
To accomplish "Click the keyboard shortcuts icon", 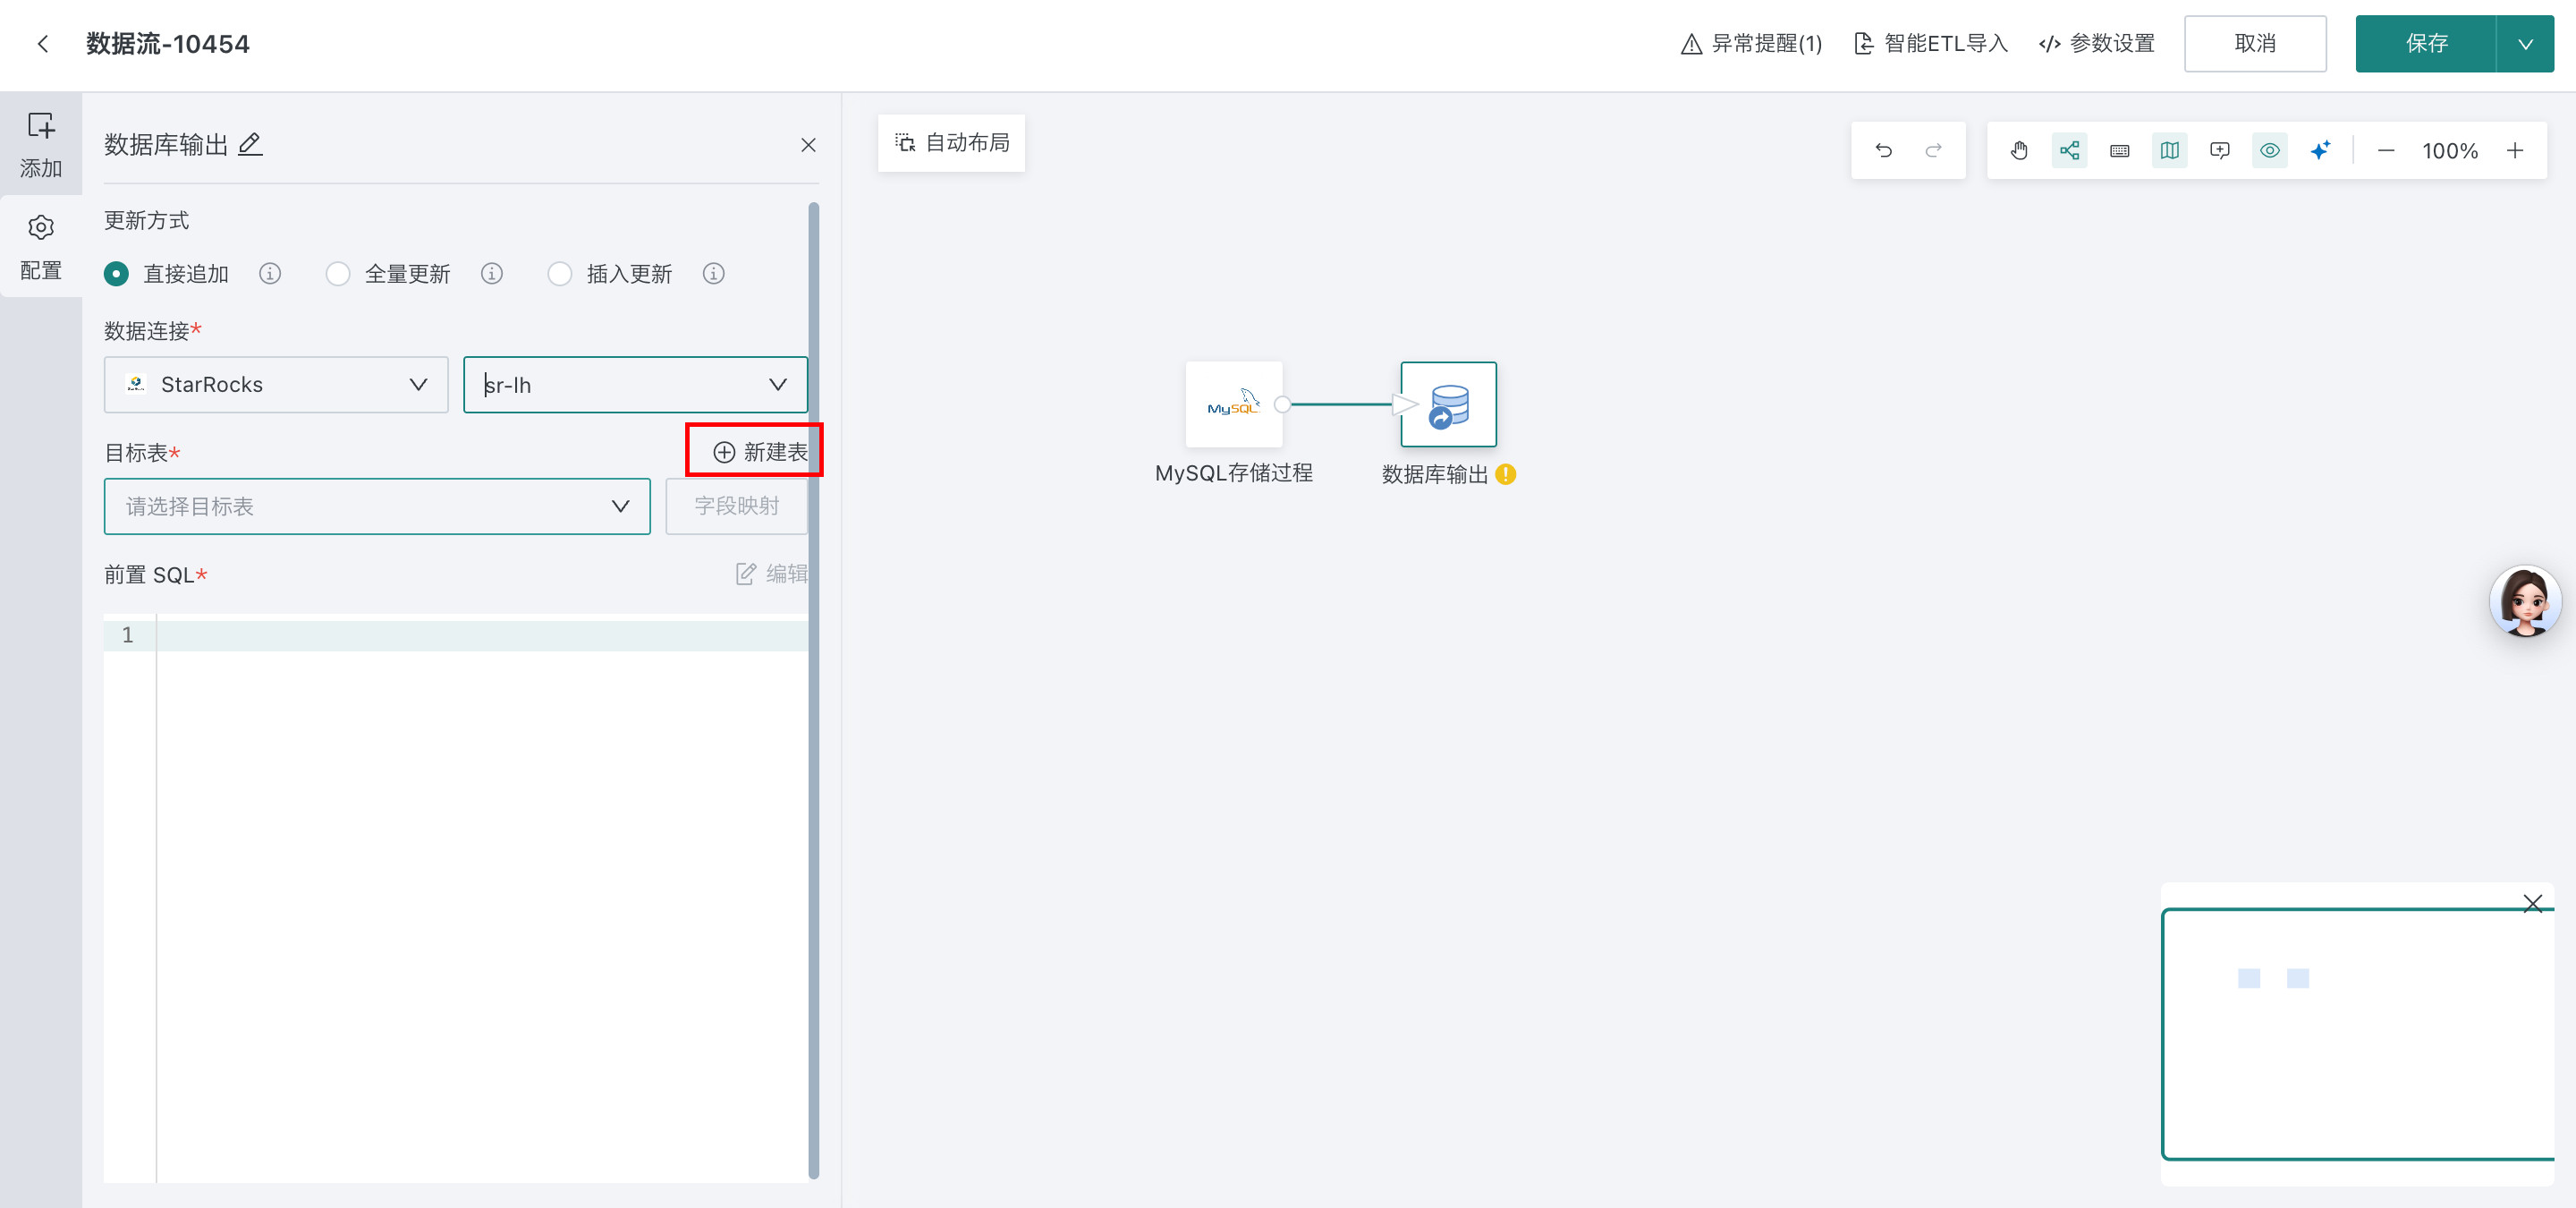I will click(2119, 150).
